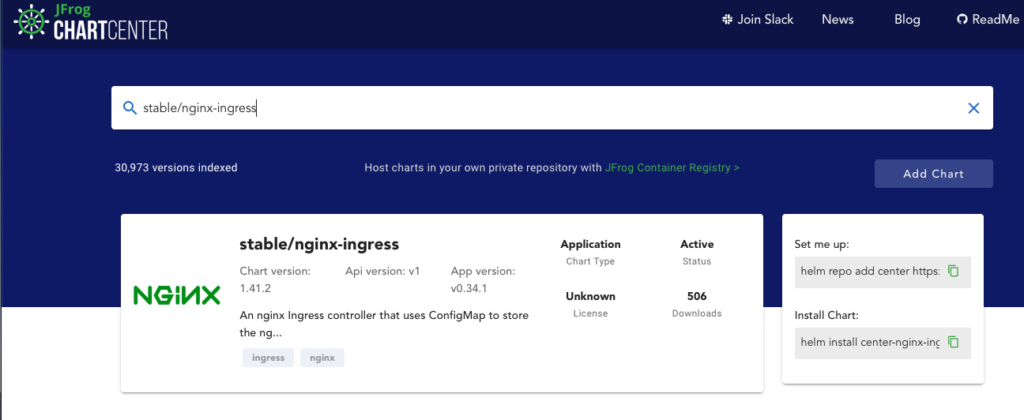Click the helm repo add command box
Screen dimensions: 1024x420
point(870,271)
